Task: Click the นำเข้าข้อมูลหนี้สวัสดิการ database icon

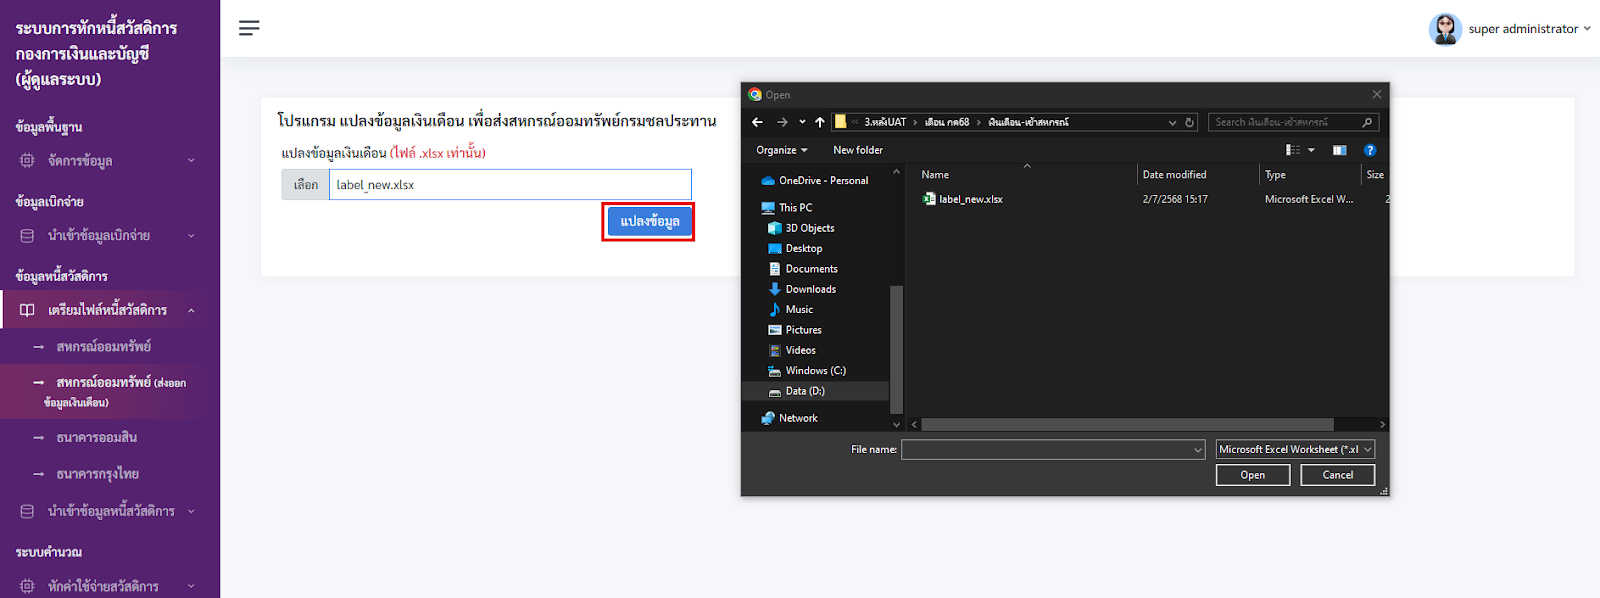Action: pyautogui.click(x=27, y=511)
